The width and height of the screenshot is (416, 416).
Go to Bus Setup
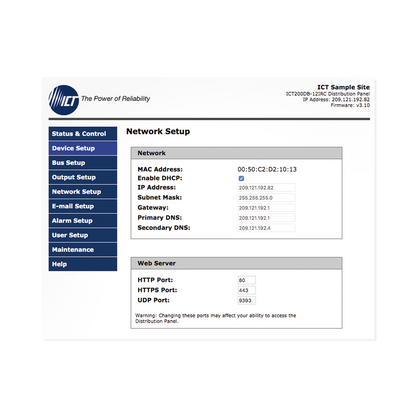point(83,163)
